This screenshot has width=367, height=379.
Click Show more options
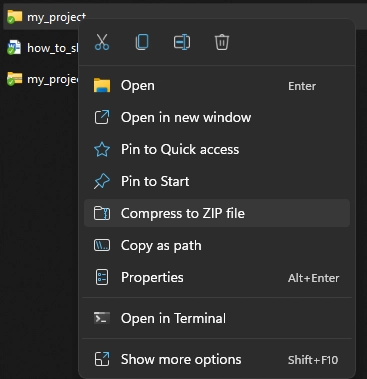click(217, 359)
